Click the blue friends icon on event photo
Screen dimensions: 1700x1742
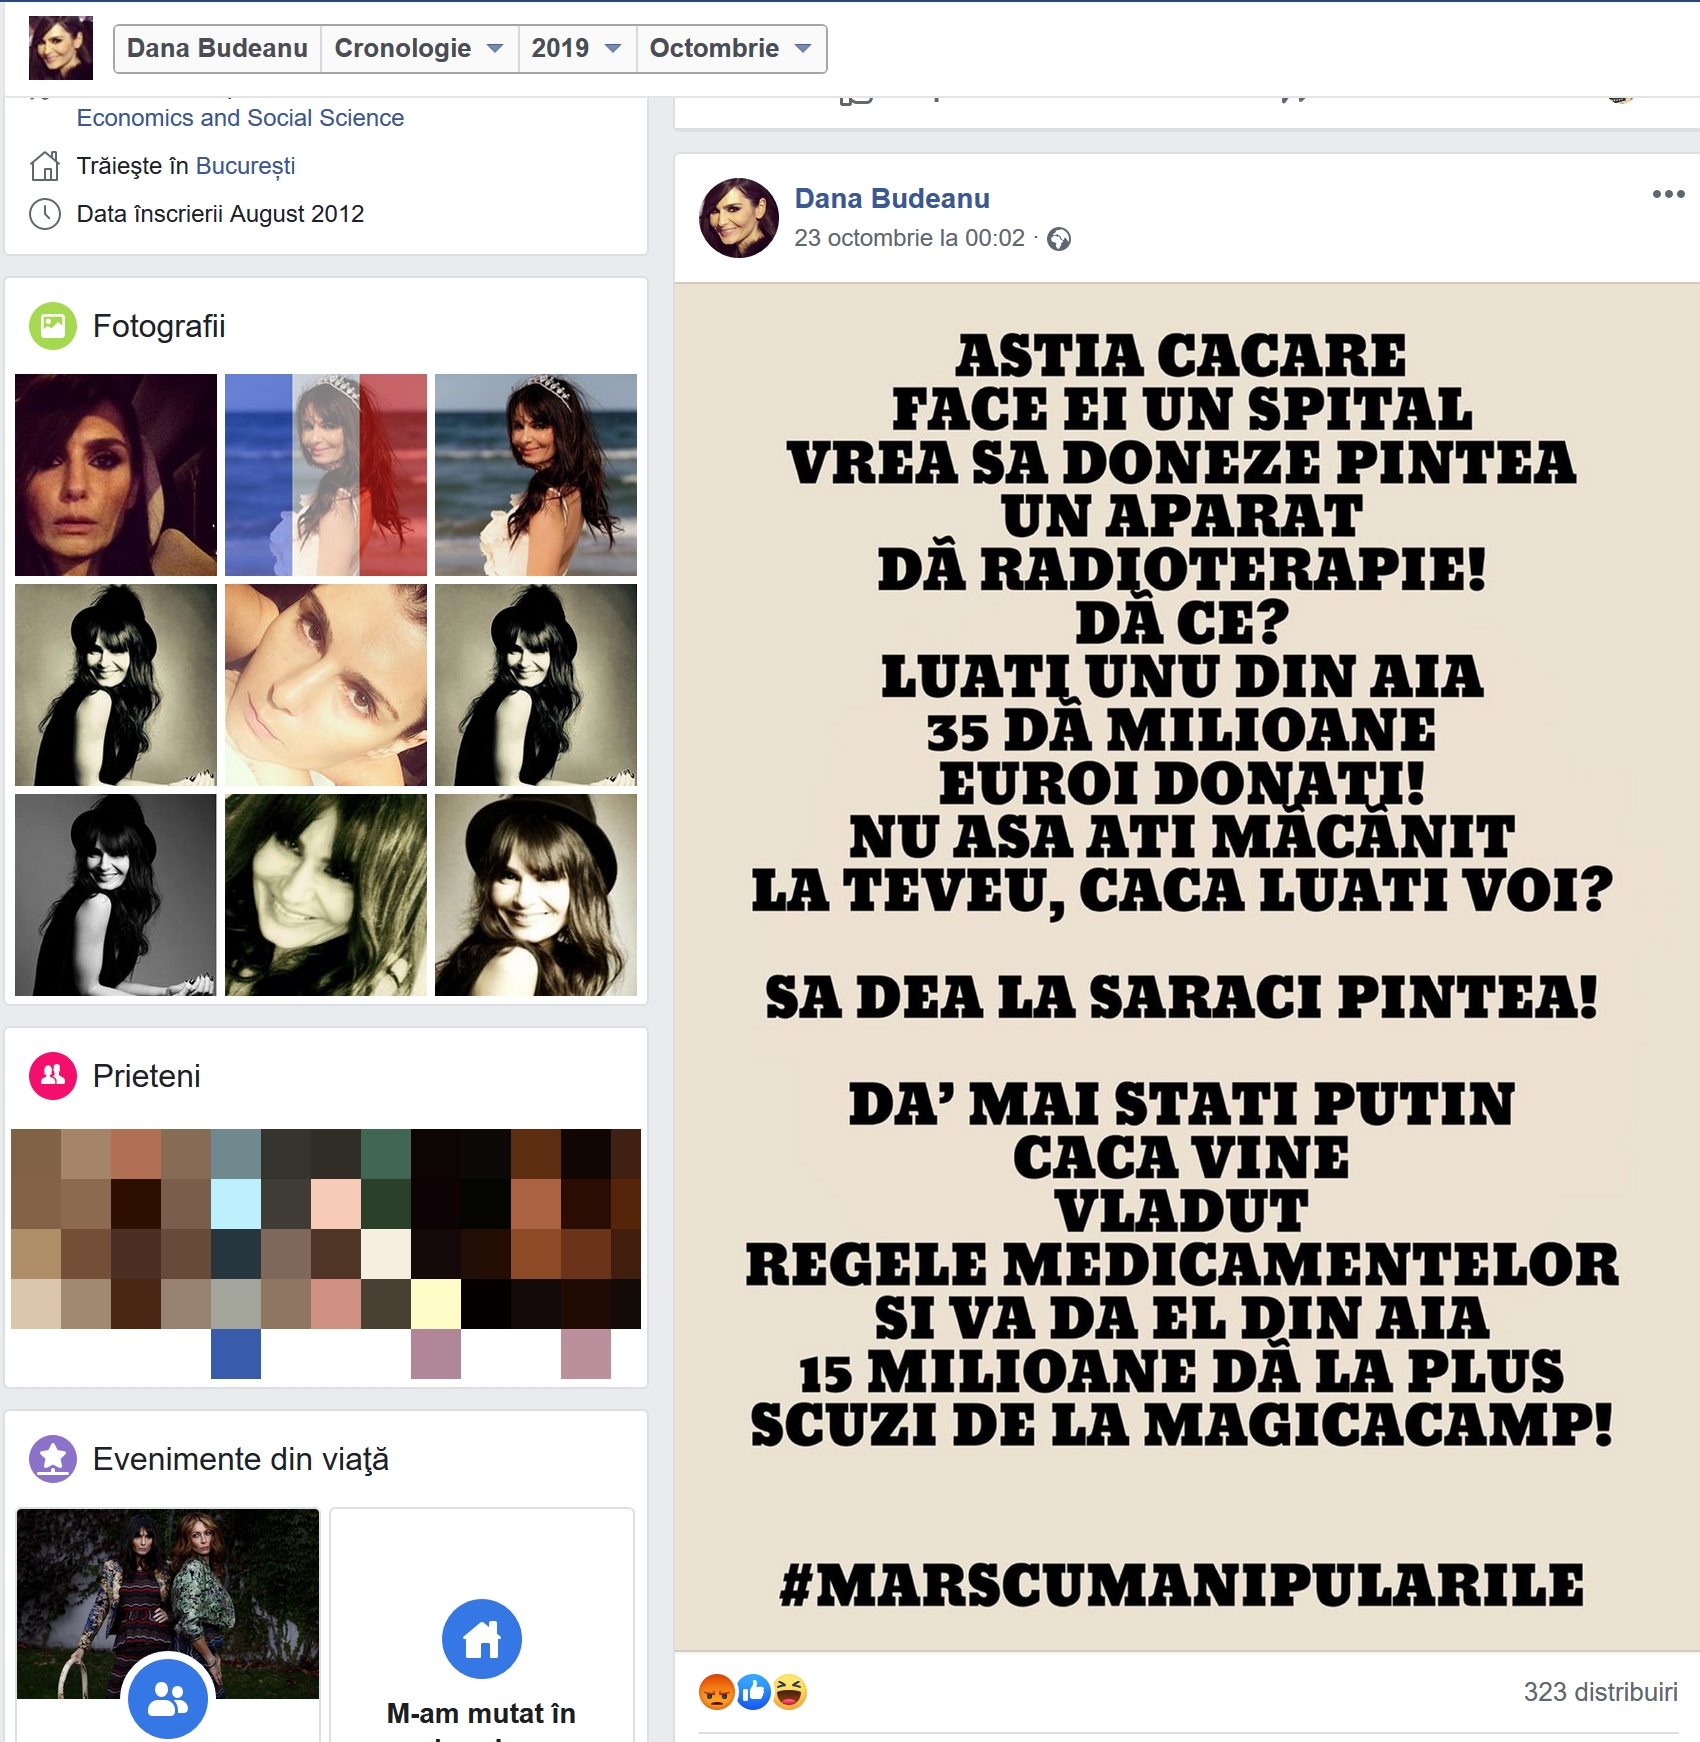pos(168,1699)
